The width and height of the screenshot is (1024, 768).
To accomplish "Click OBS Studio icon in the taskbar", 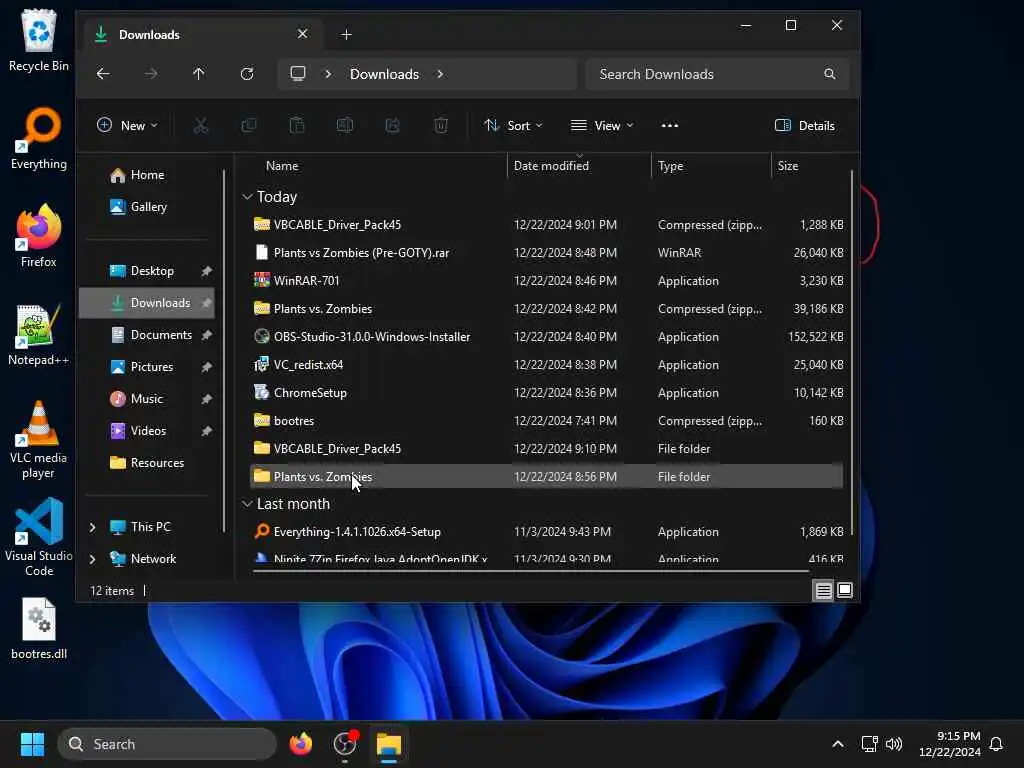I will tap(345, 744).
